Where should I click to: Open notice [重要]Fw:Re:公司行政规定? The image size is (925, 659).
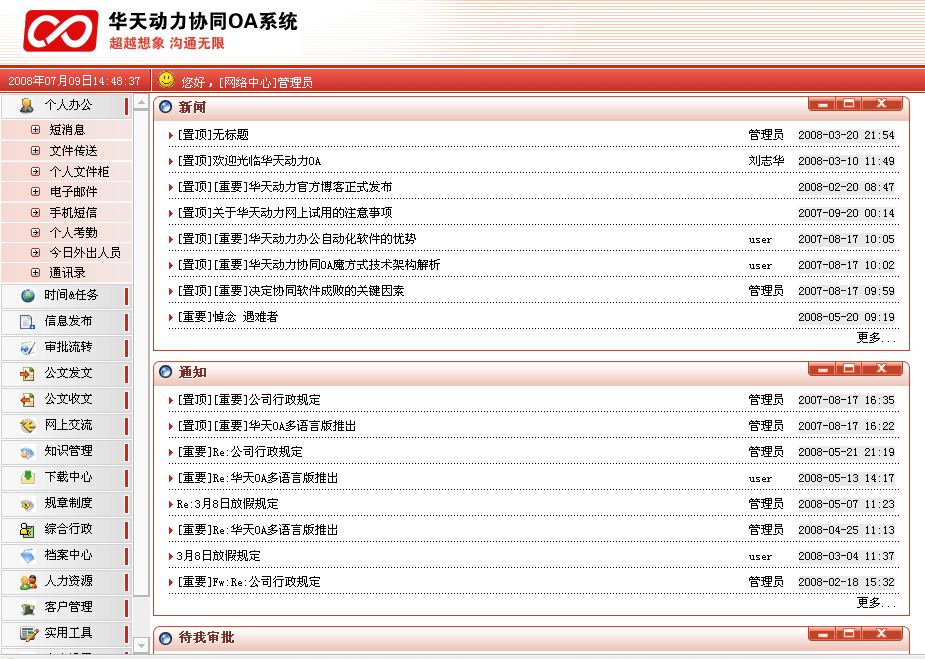coord(249,582)
